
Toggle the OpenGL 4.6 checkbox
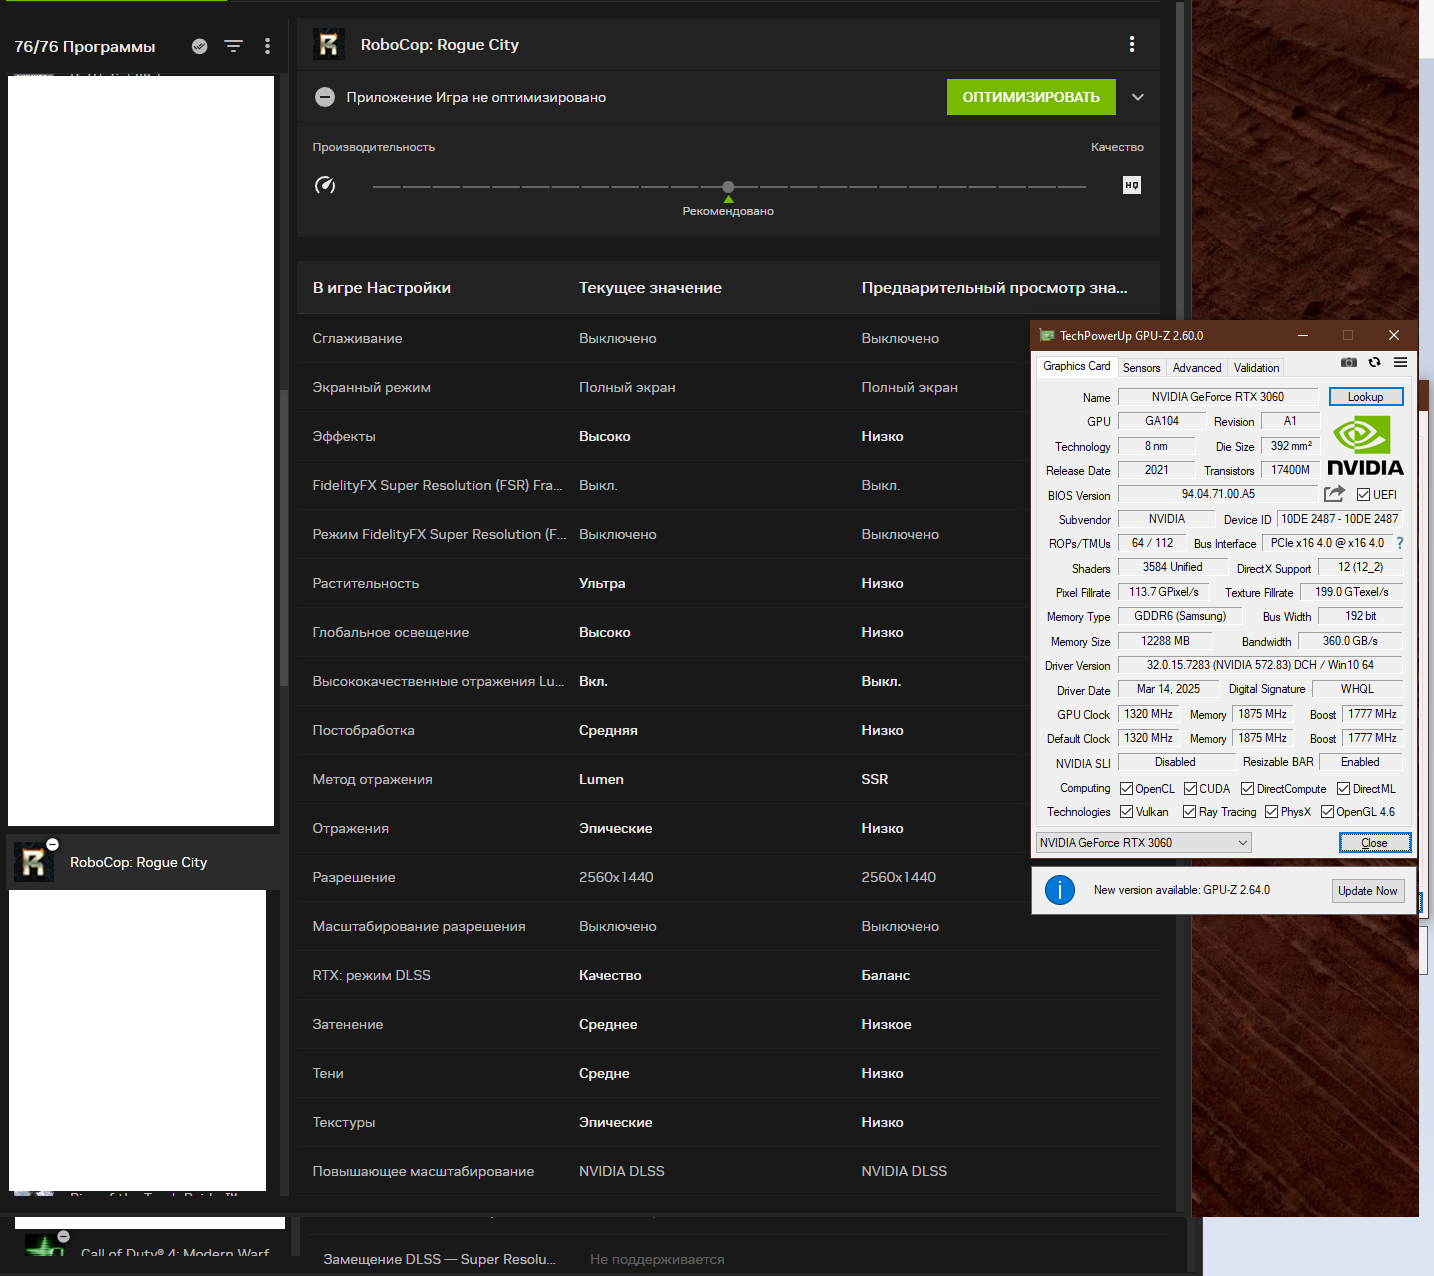(x=1327, y=812)
